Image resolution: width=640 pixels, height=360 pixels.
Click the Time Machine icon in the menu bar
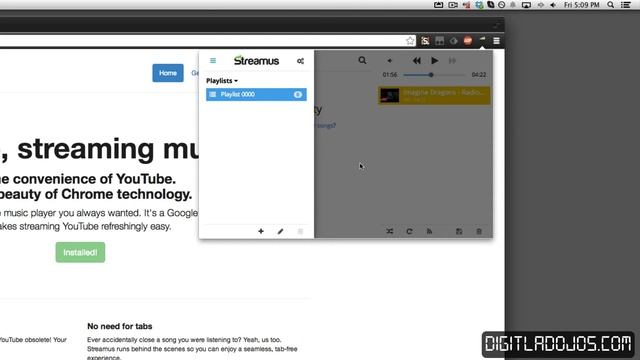502,5
